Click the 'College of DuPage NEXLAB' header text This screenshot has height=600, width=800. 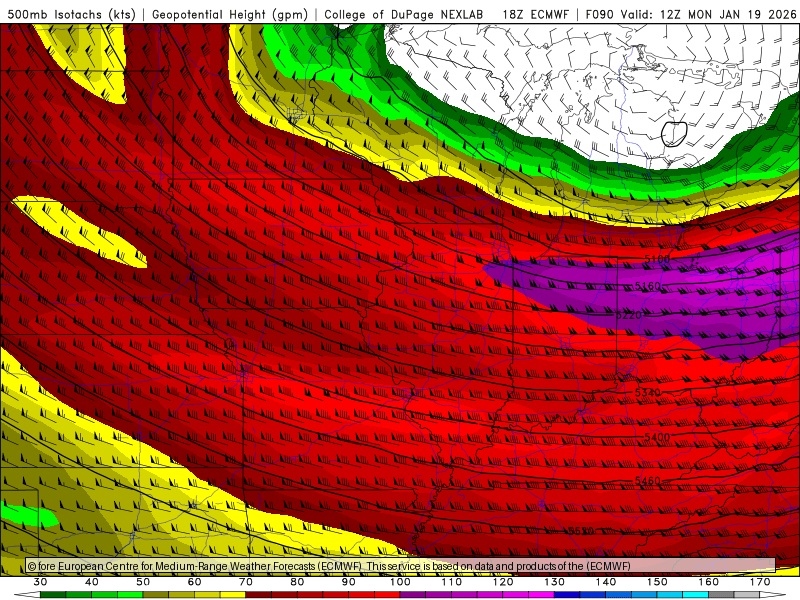pyautogui.click(x=404, y=14)
